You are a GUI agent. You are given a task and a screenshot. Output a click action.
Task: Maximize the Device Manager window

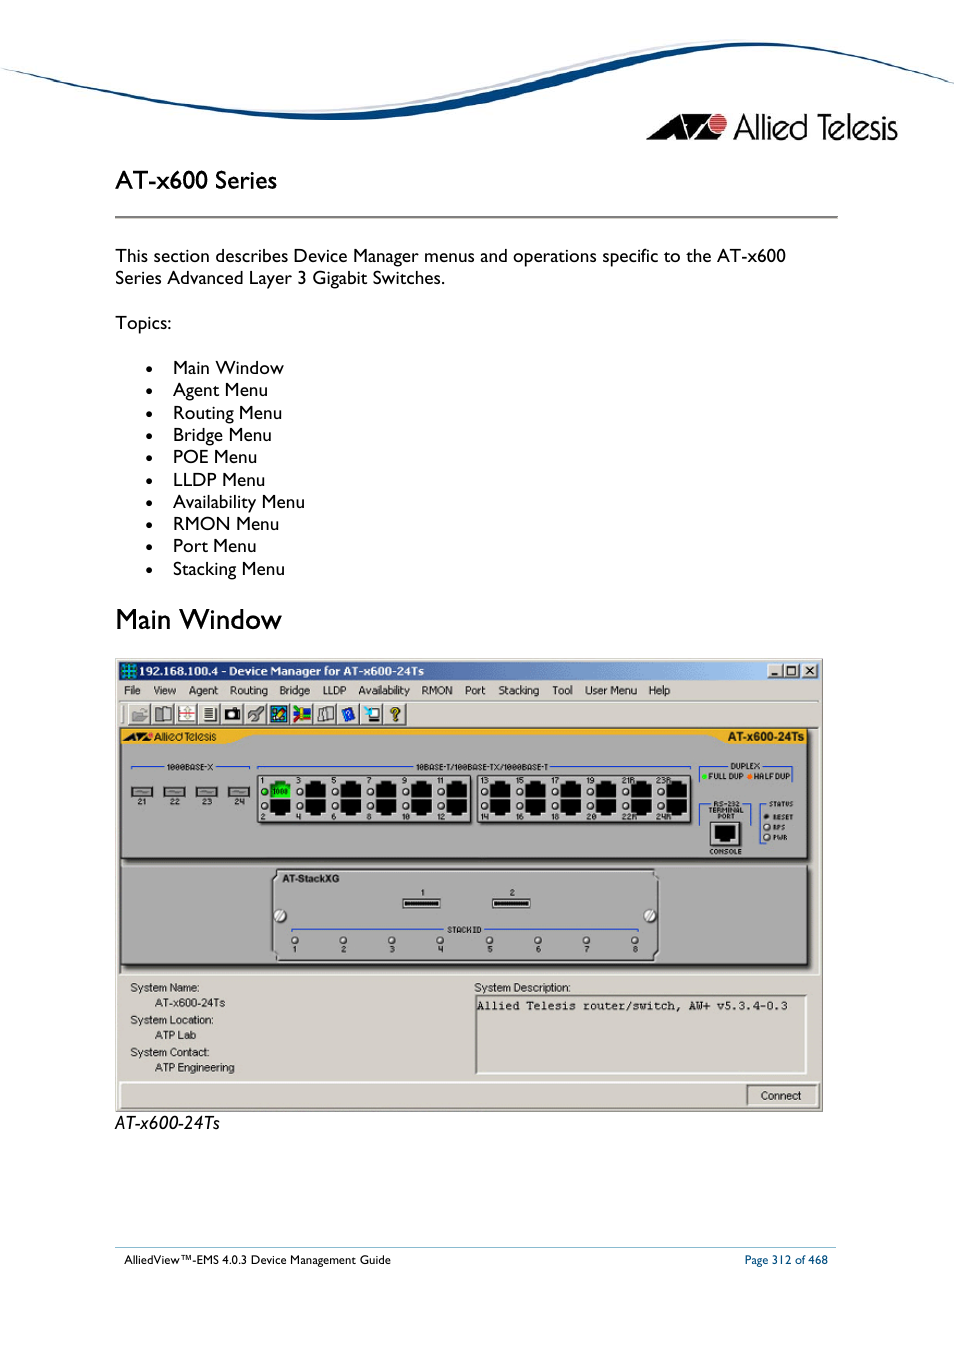click(x=792, y=671)
